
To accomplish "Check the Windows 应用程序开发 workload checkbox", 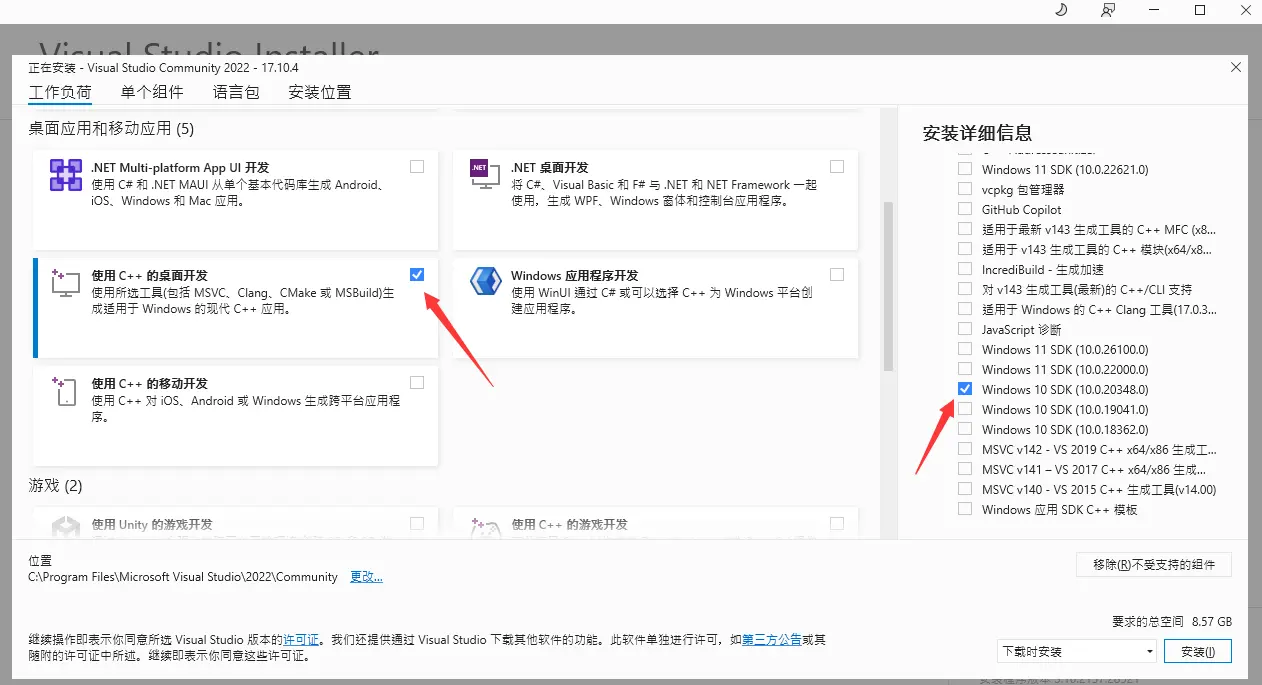I will (837, 274).
